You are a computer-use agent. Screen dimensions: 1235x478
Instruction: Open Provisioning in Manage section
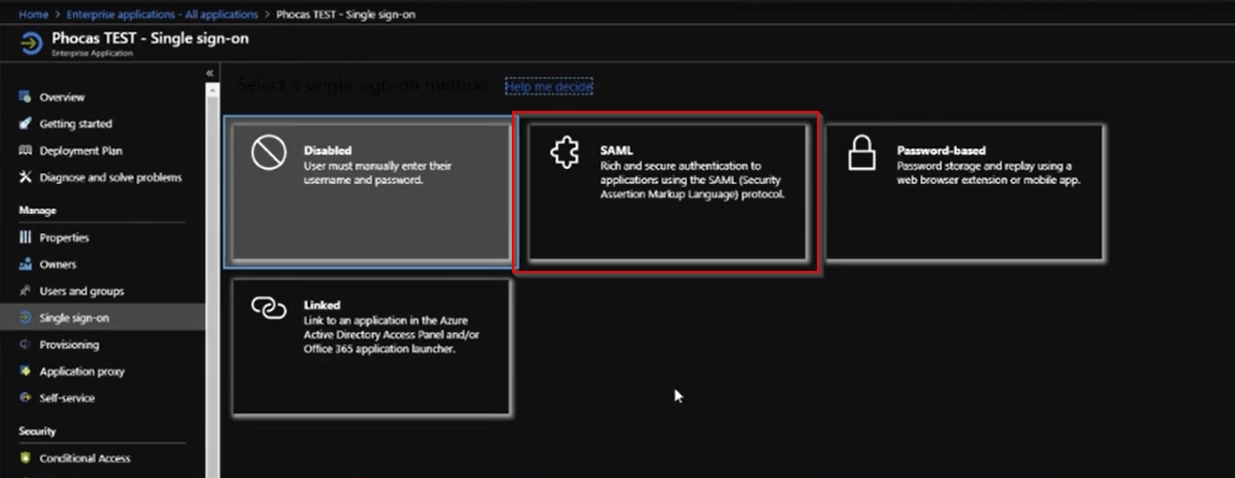pos(69,345)
